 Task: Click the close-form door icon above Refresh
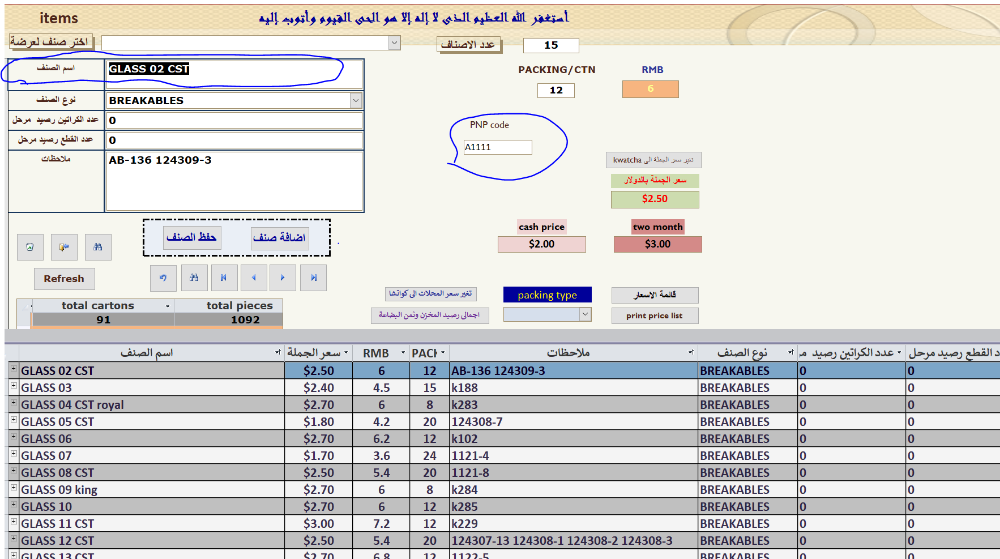(x=64, y=246)
